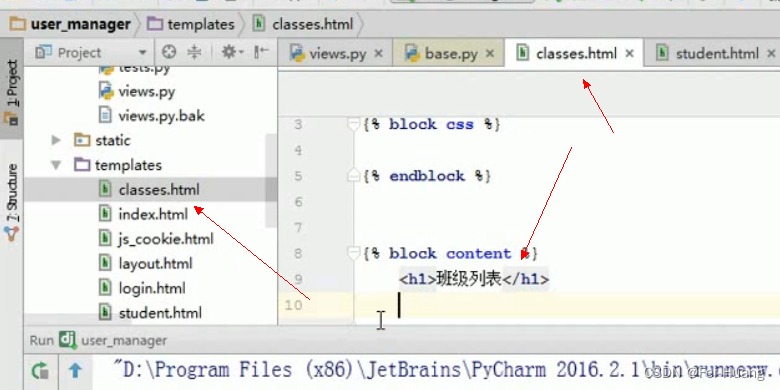780x390 pixels.
Task: Click the Run tool window label
Action: pos(41,341)
